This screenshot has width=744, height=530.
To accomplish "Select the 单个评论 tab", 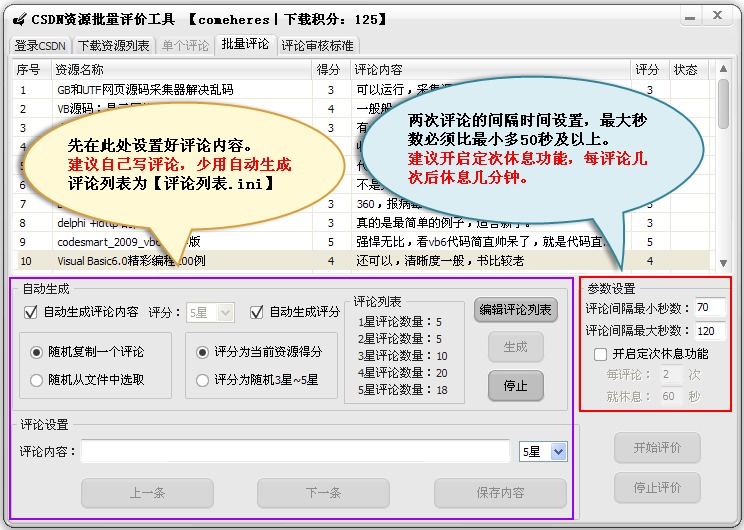I will point(185,46).
